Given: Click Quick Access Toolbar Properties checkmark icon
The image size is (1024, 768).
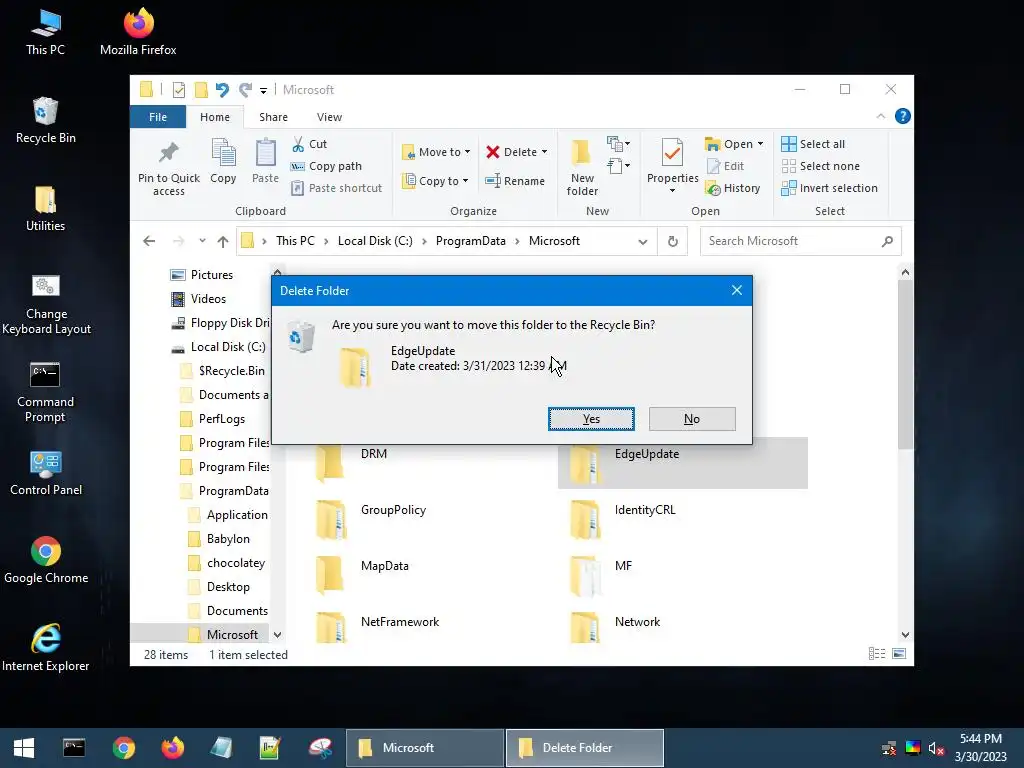Looking at the screenshot, I should [x=178, y=90].
